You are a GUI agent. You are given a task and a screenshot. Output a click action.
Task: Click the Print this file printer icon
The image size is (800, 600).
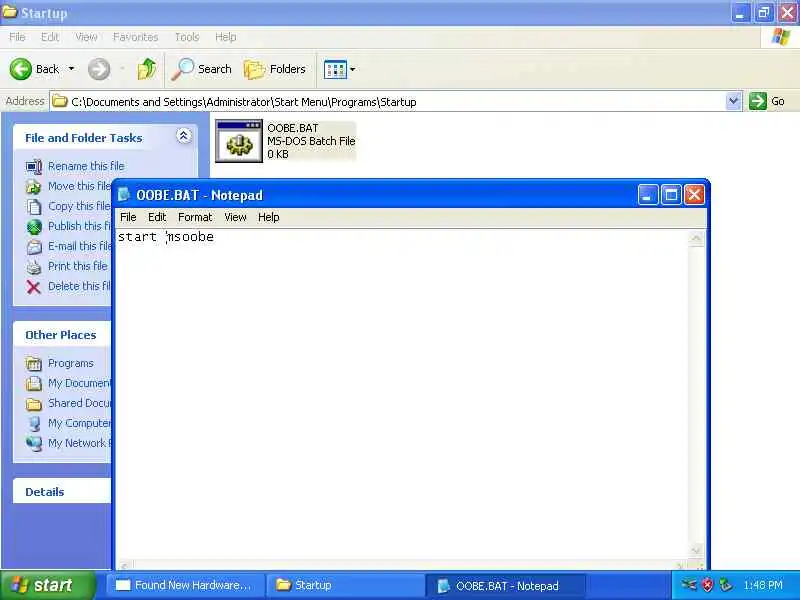[x=34, y=267]
